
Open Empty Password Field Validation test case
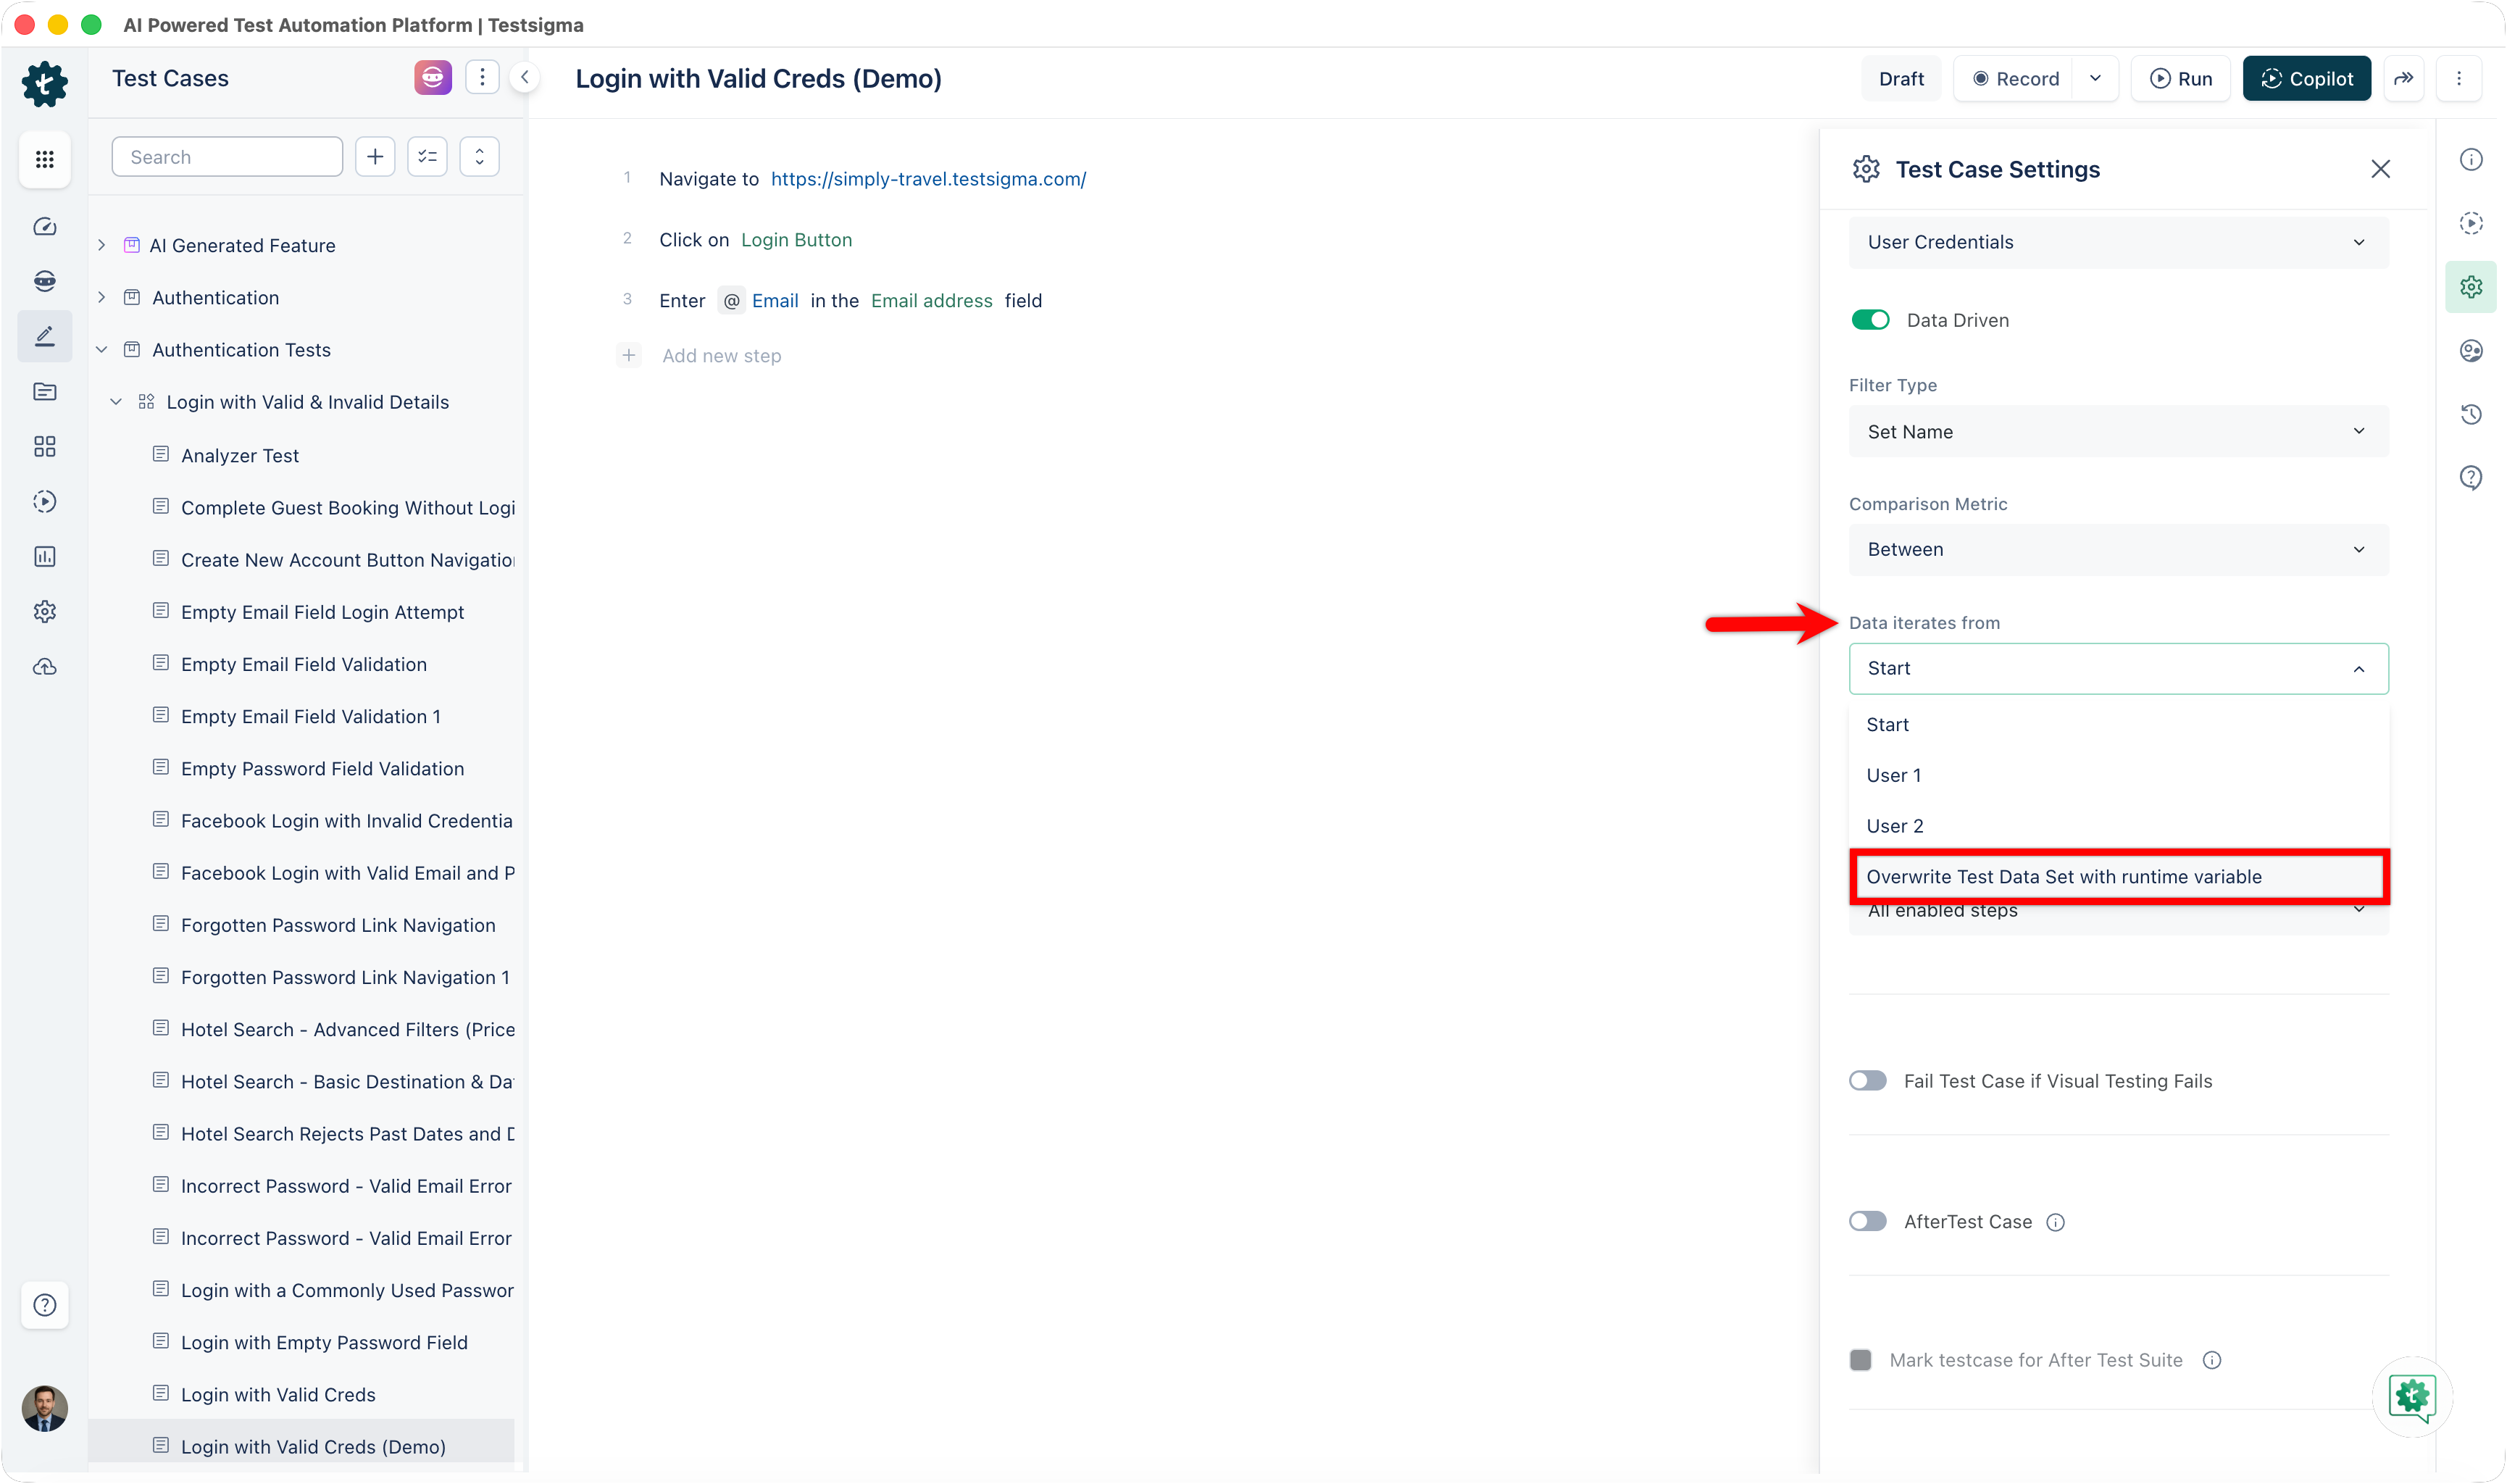tap(322, 769)
